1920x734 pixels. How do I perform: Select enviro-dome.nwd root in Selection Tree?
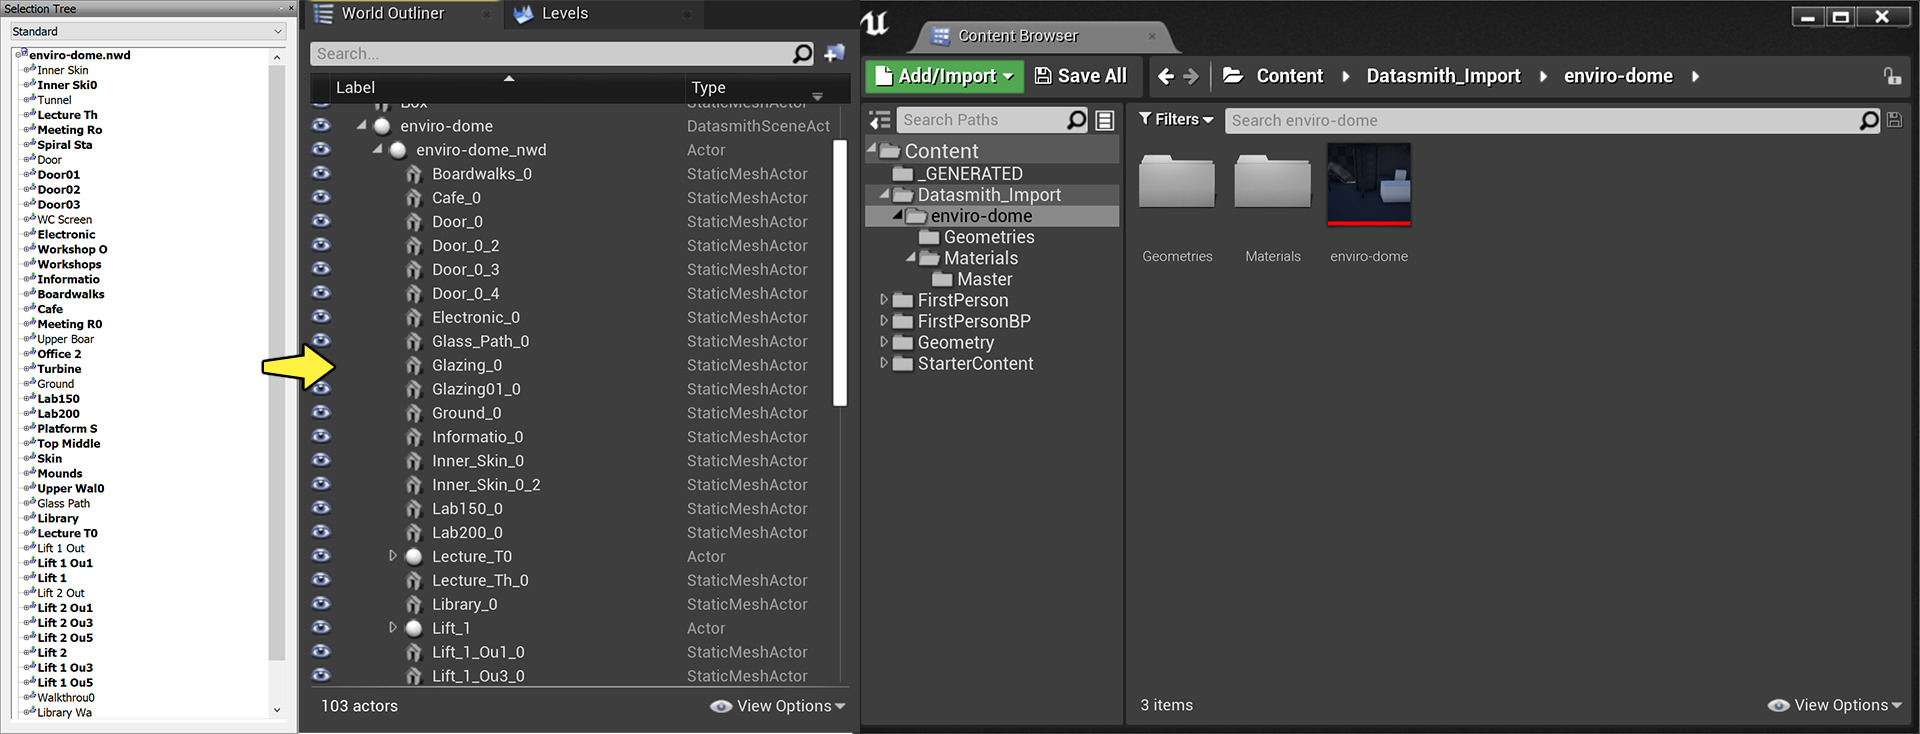[x=79, y=55]
